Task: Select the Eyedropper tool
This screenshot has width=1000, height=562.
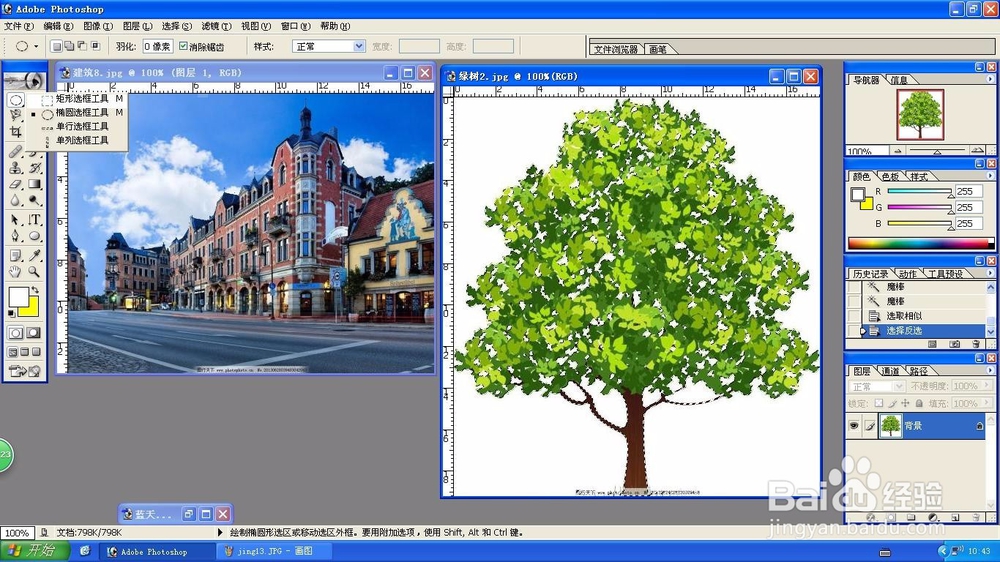Action: [x=34, y=255]
